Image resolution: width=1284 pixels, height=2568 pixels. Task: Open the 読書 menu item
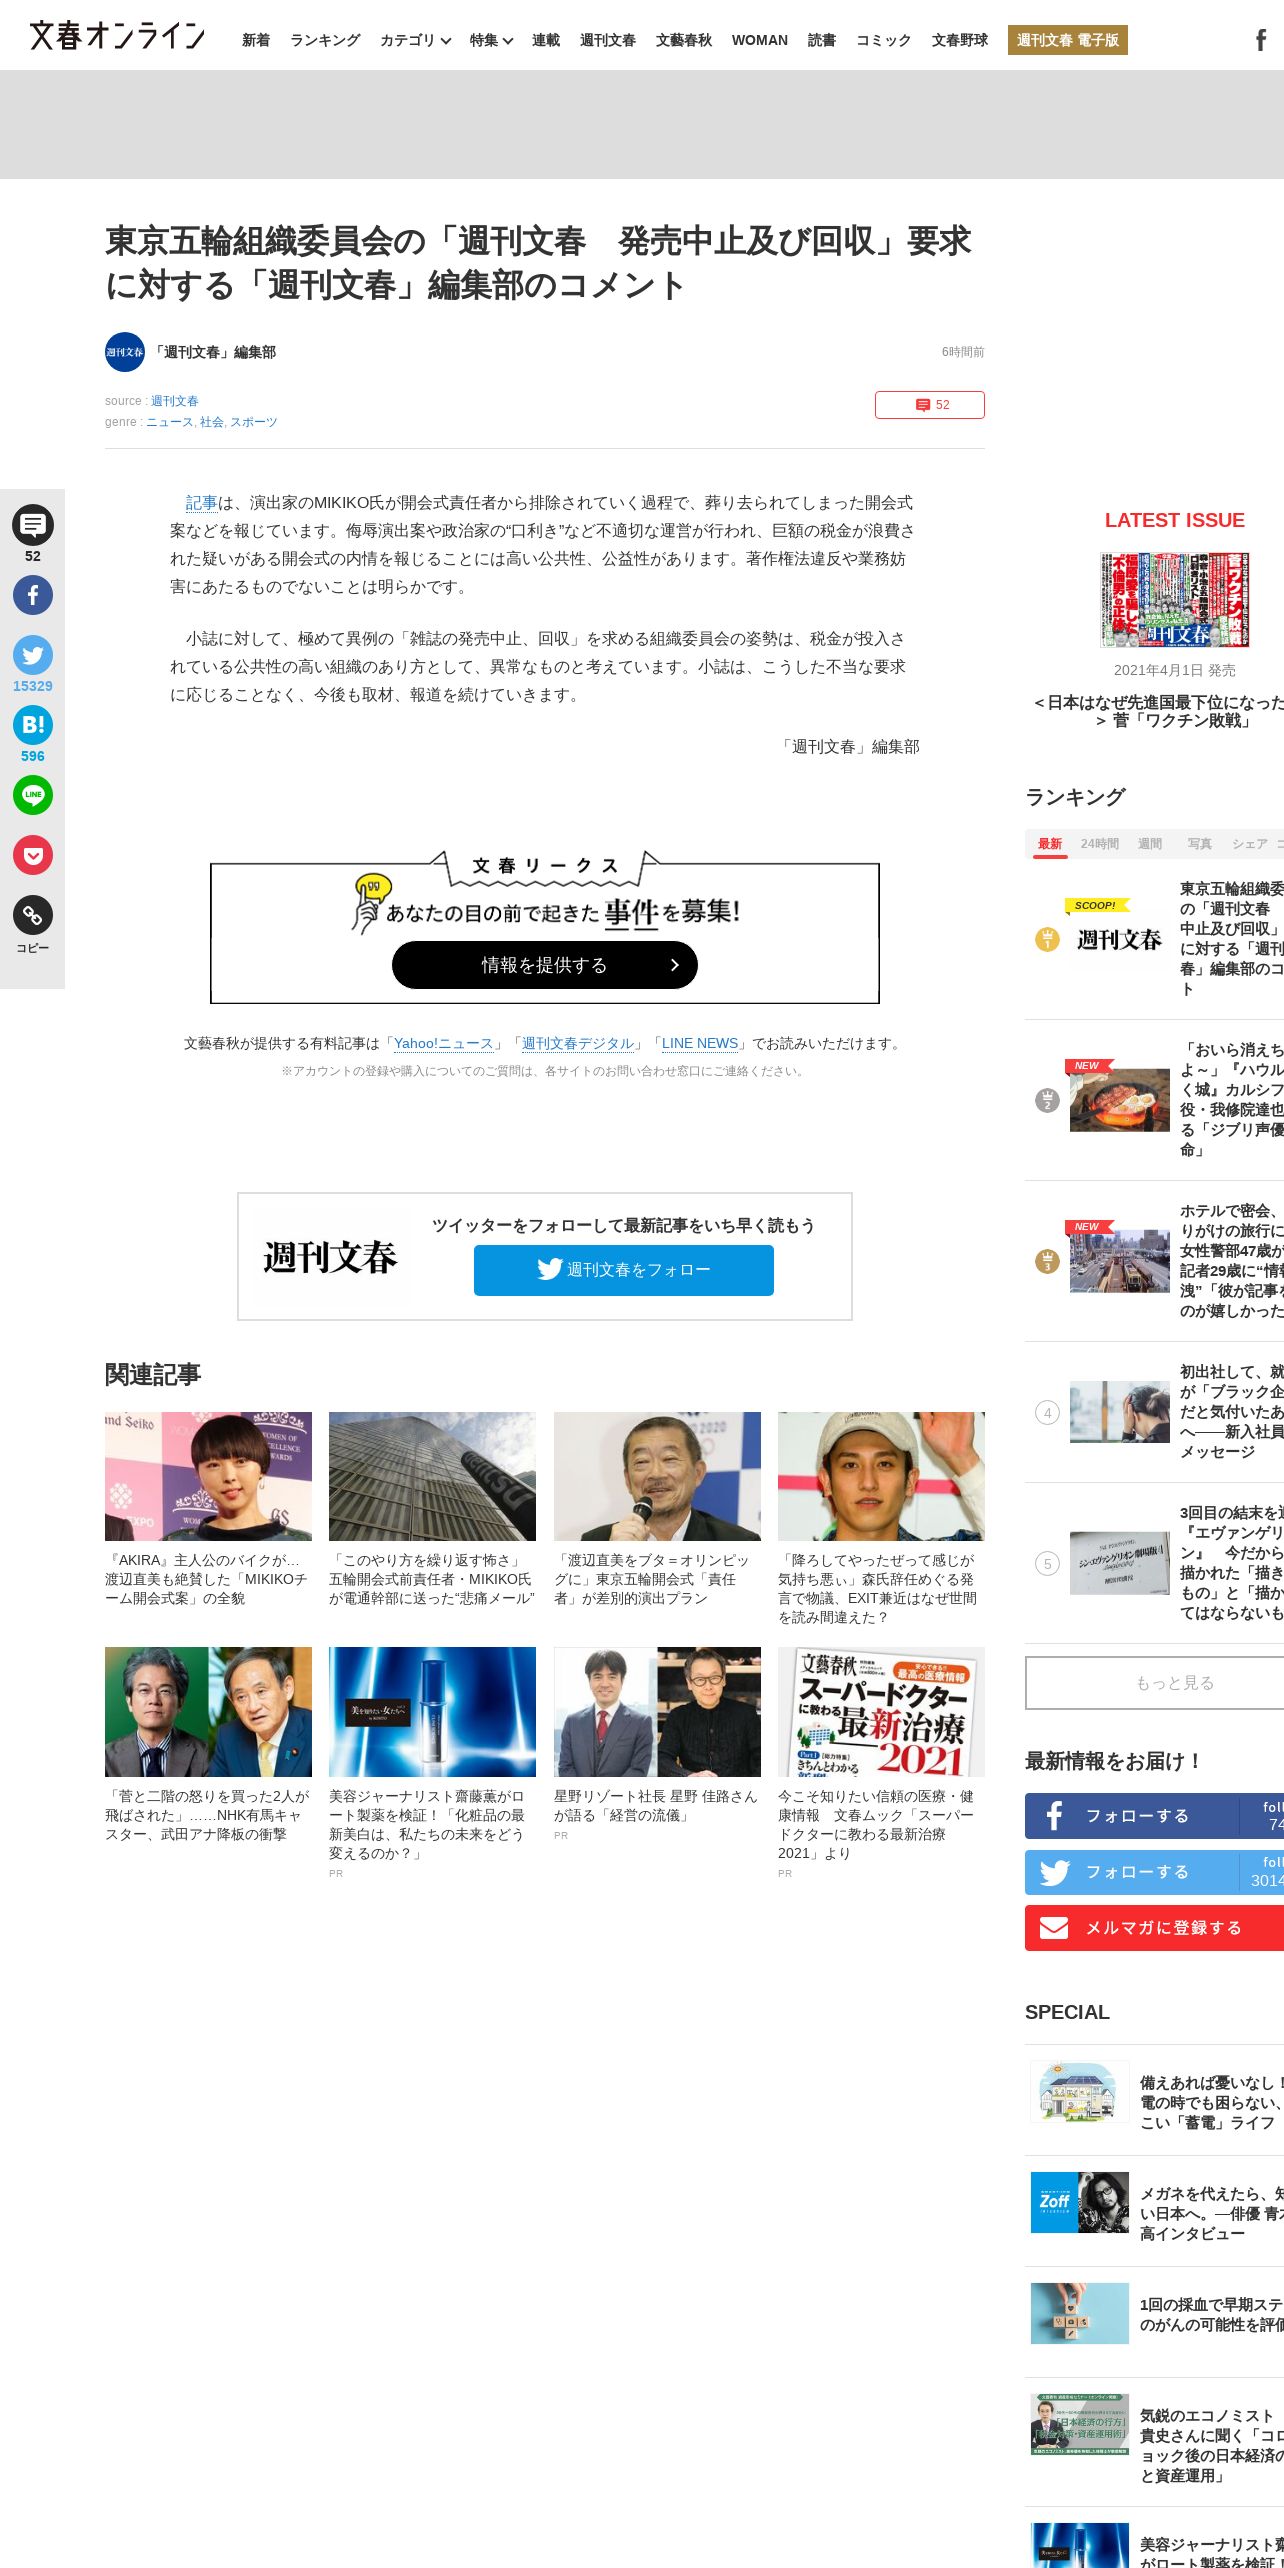(822, 40)
